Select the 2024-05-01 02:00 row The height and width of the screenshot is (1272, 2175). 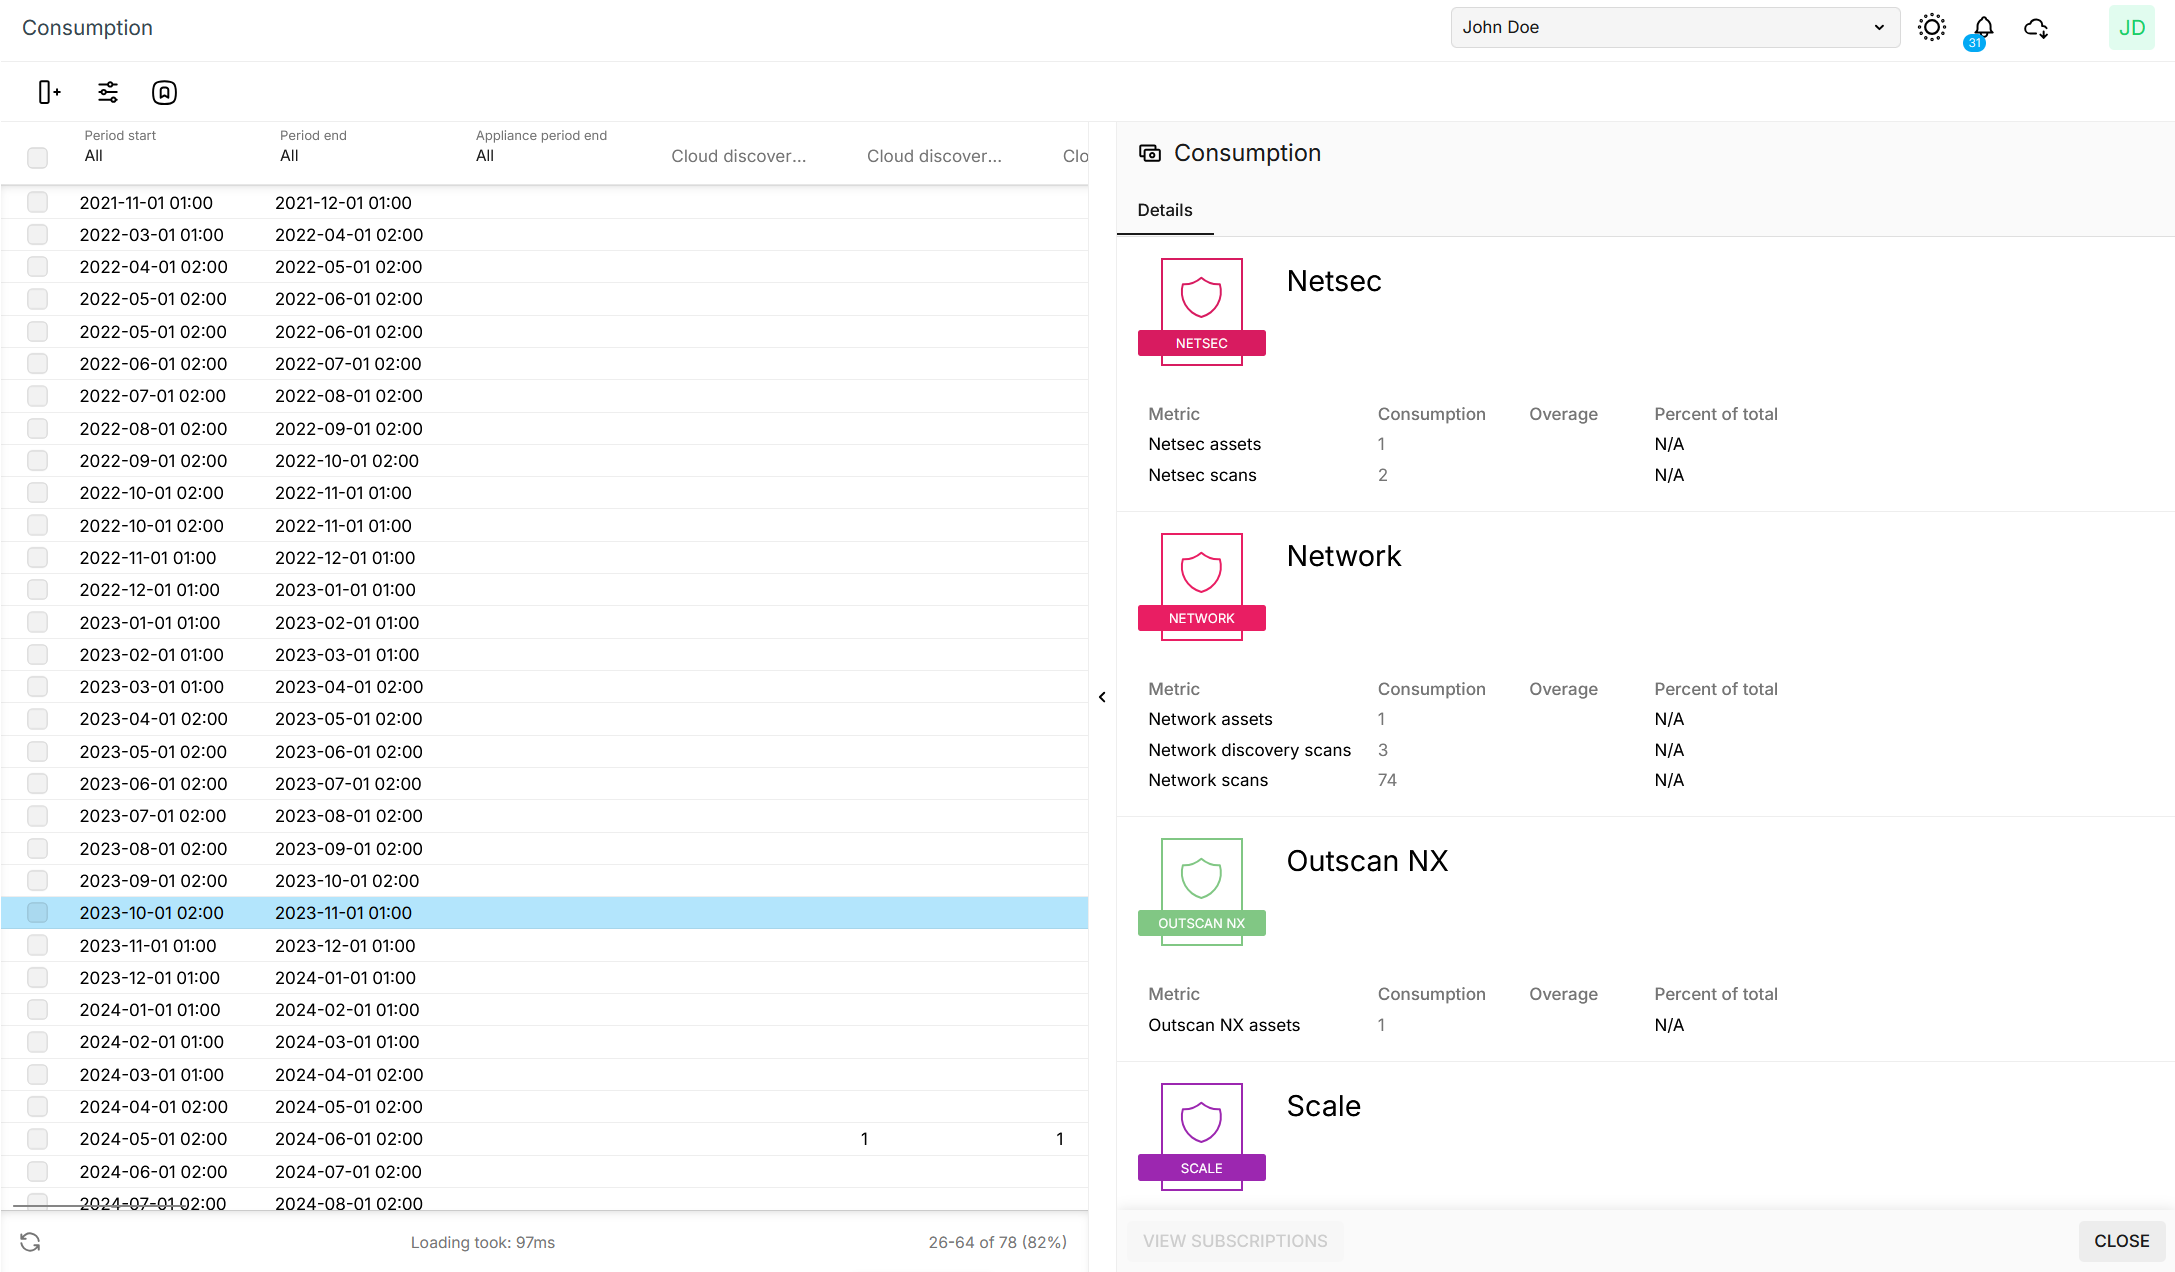click(x=153, y=1138)
